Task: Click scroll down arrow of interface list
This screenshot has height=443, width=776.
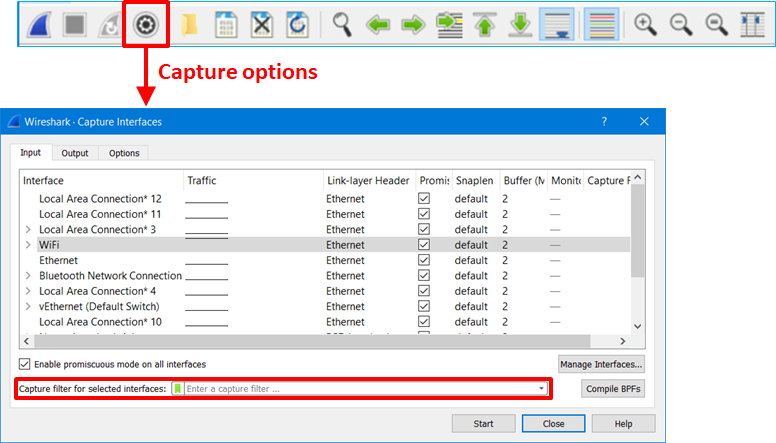Action: point(637,326)
